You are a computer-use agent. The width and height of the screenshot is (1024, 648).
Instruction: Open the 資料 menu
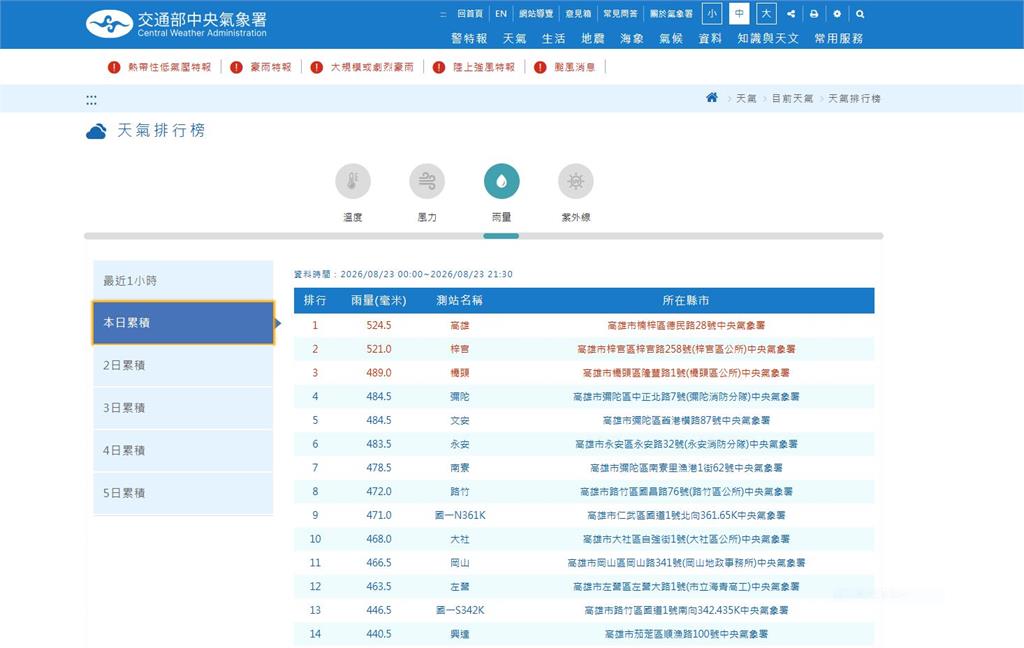click(x=710, y=39)
